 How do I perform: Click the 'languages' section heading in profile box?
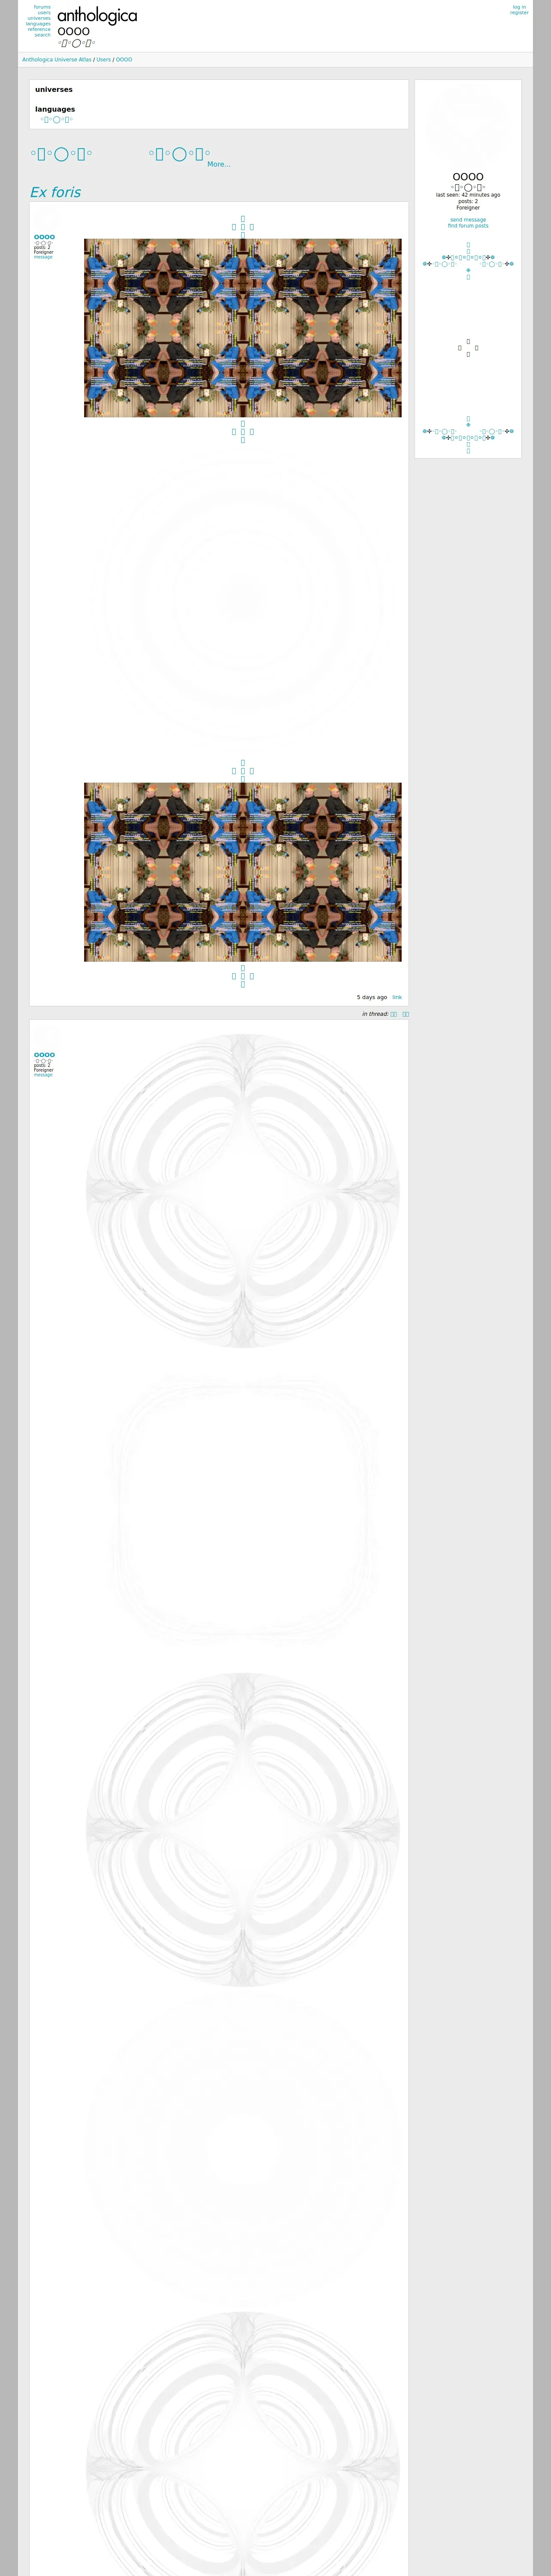pos(55,109)
